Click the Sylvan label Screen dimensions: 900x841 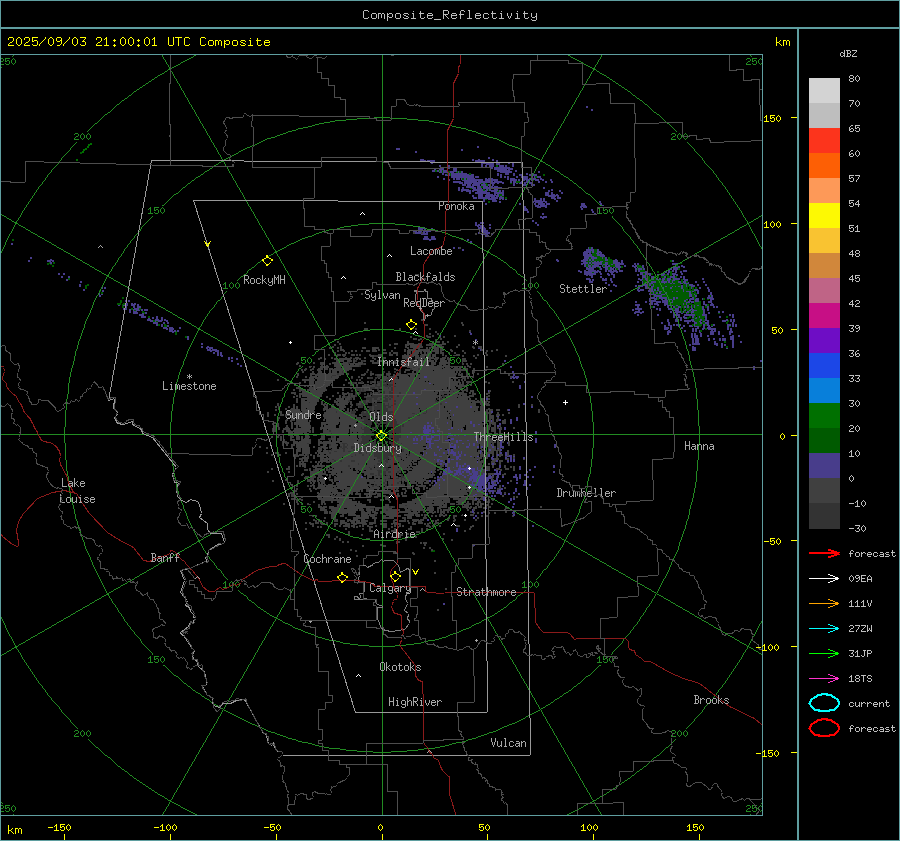(x=382, y=295)
